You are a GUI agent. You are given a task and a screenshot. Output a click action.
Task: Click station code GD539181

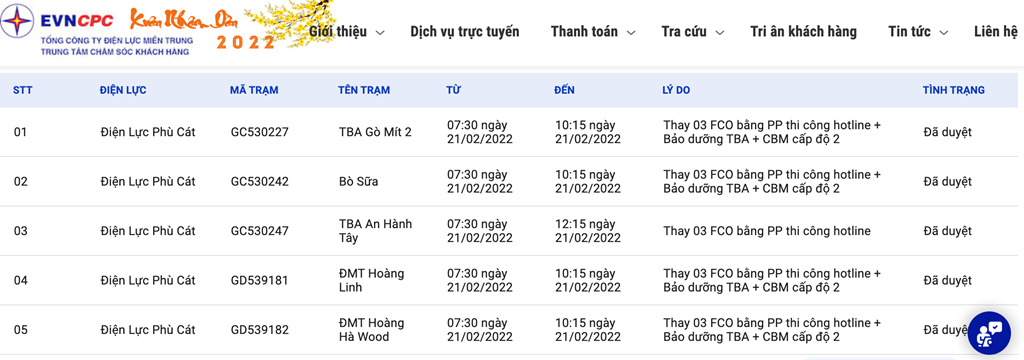pos(259,281)
